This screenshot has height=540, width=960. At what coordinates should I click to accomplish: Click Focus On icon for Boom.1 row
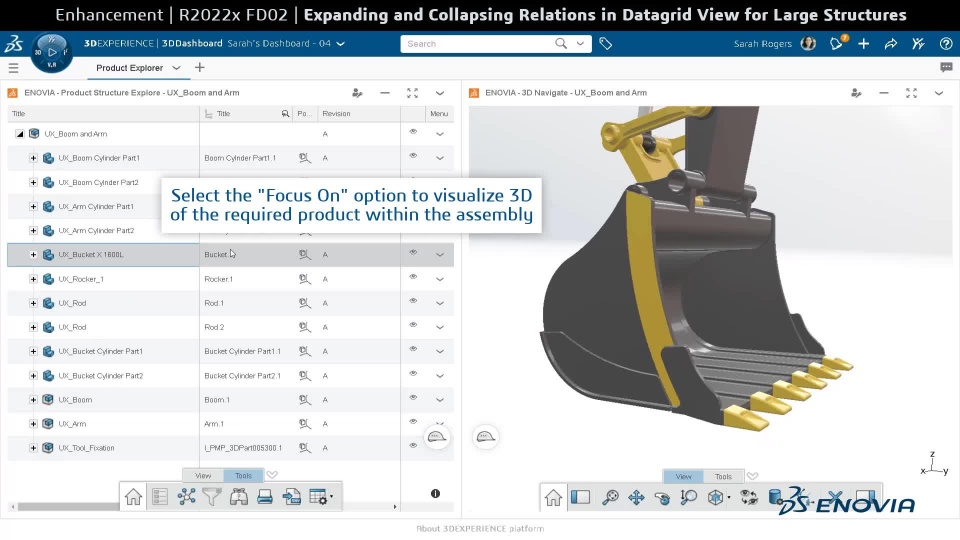point(304,399)
